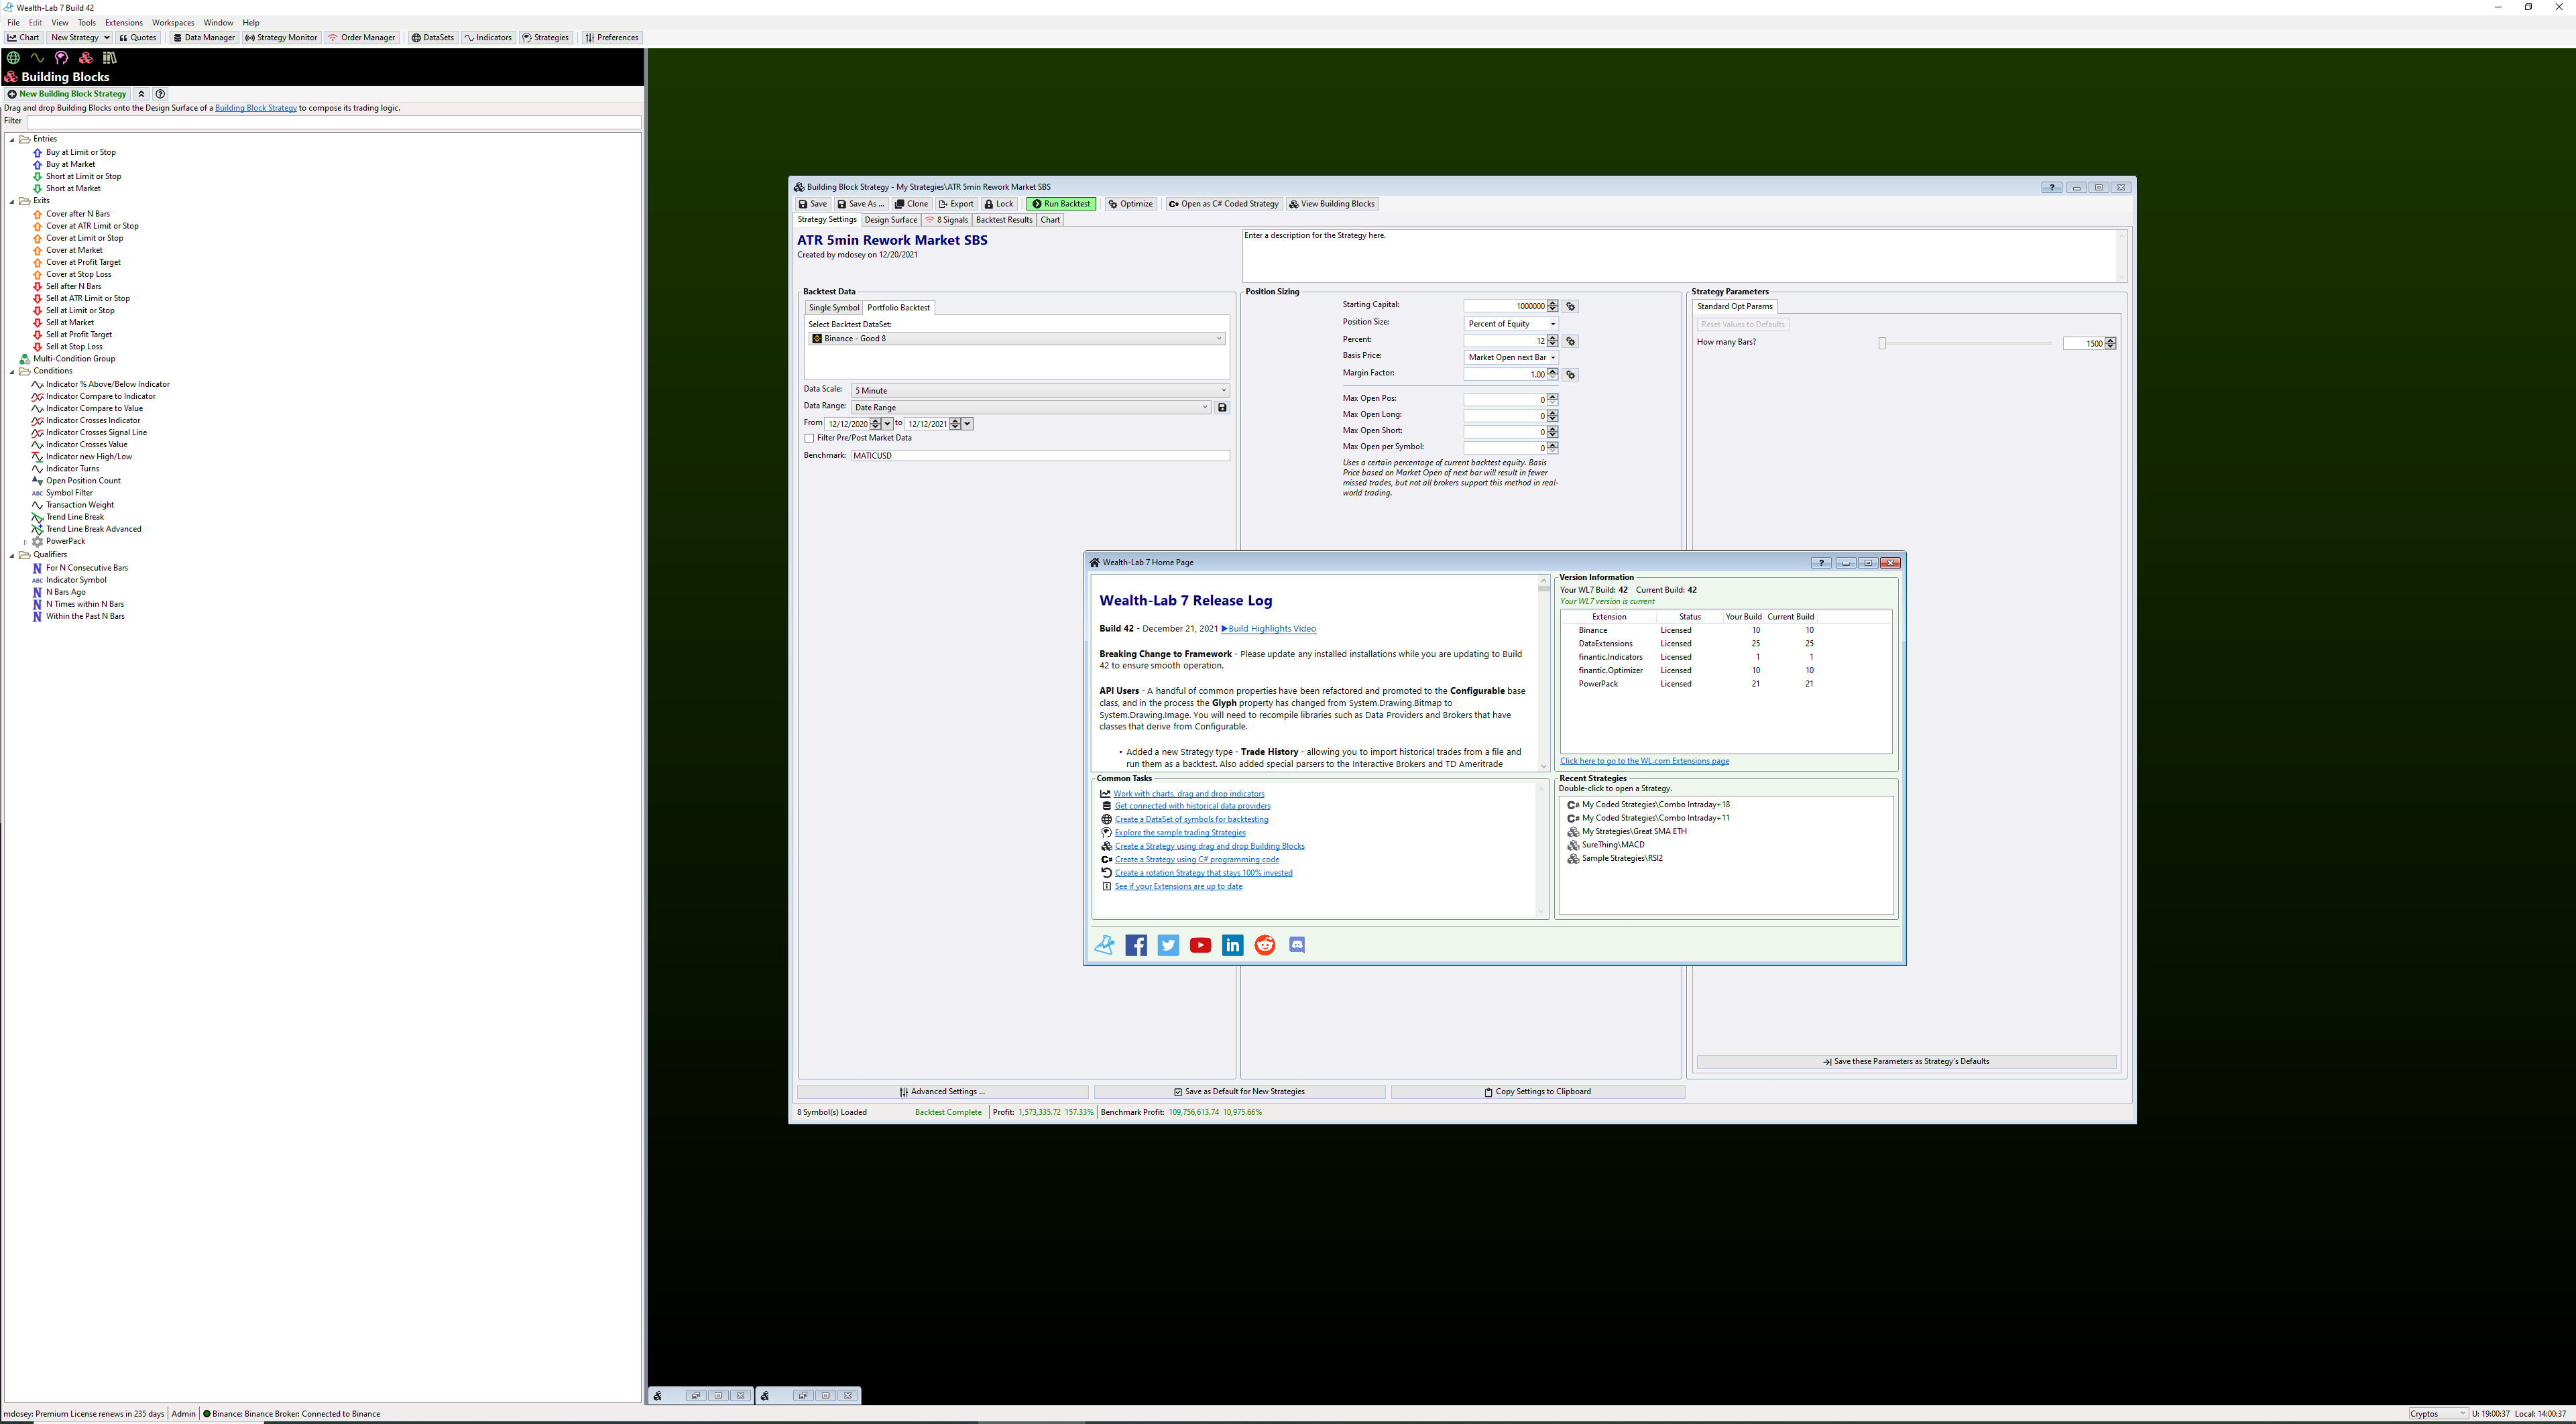
Task: Switch to the Backtest Results tab
Action: point(1003,220)
